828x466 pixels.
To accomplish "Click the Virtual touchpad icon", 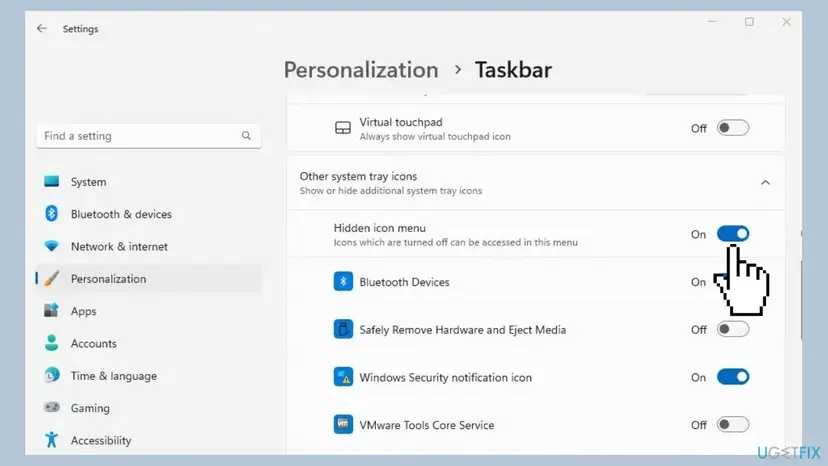I will click(x=343, y=128).
